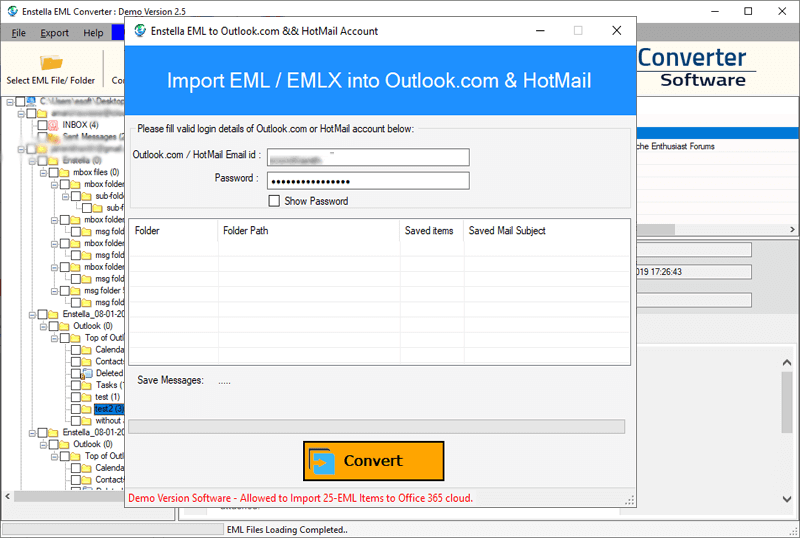Viewport: 800px width, 538px height.
Task: Click the Select EML File/Folder icon
Action: 51,63
